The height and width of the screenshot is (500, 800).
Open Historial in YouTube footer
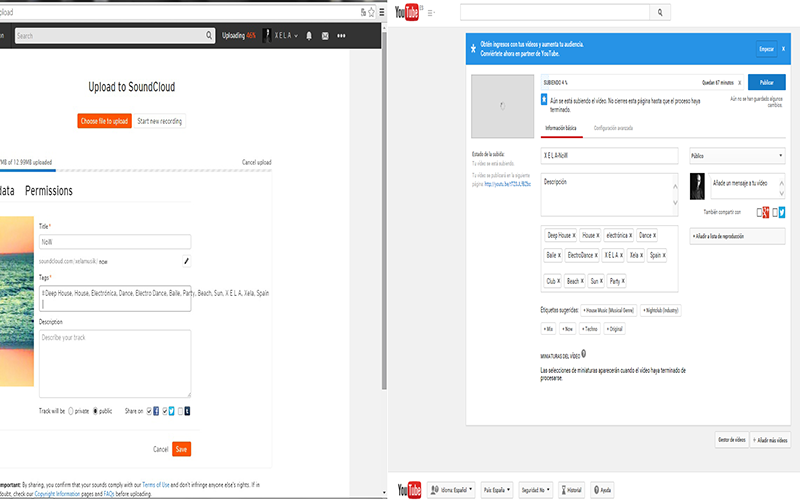pos(571,490)
